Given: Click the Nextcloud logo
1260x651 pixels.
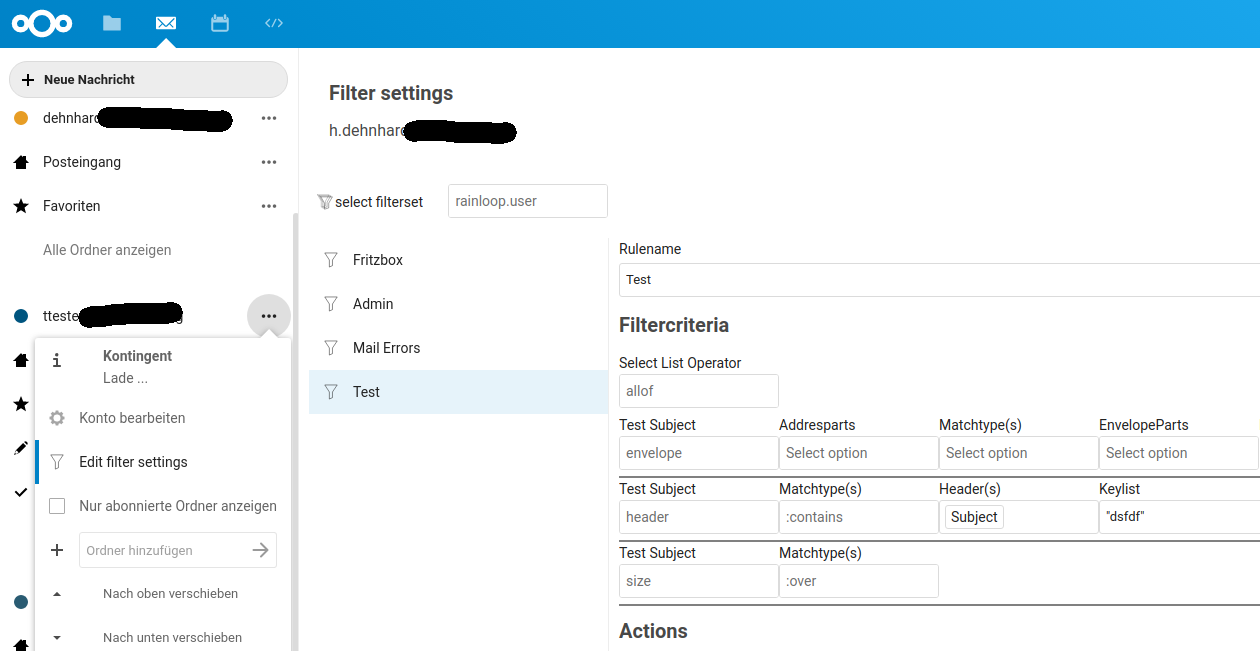Looking at the screenshot, I should [42, 23].
